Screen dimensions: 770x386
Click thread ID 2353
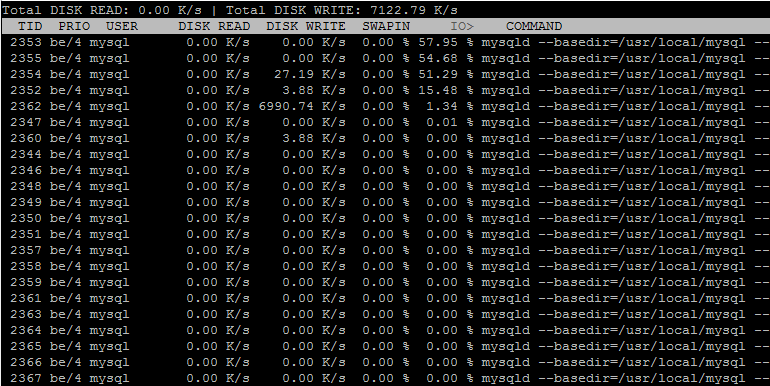pos(26,42)
